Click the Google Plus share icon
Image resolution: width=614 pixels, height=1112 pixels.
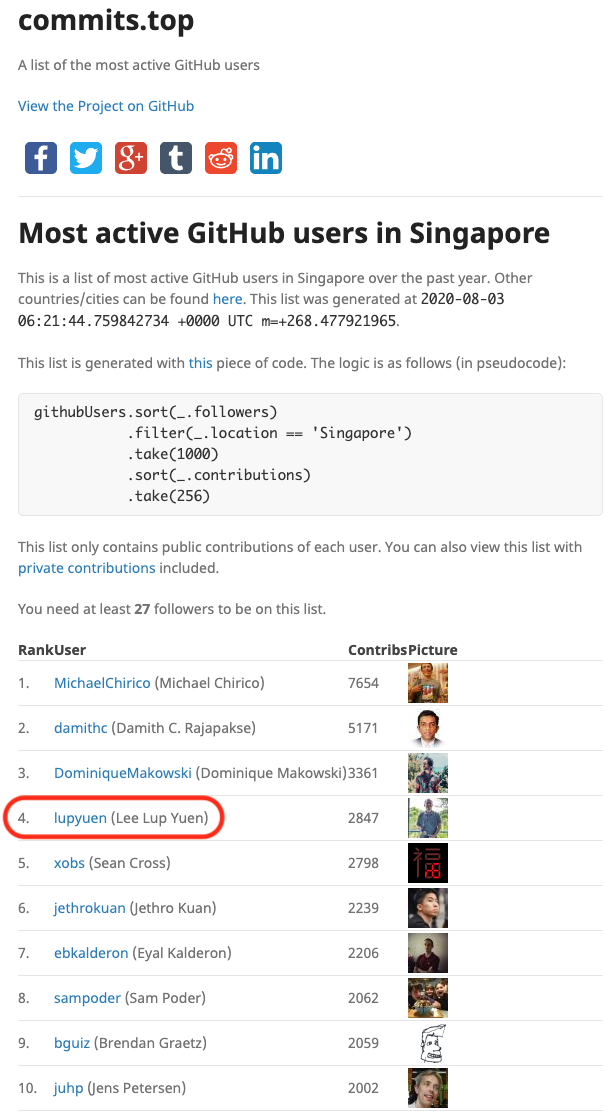coord(131,158)
